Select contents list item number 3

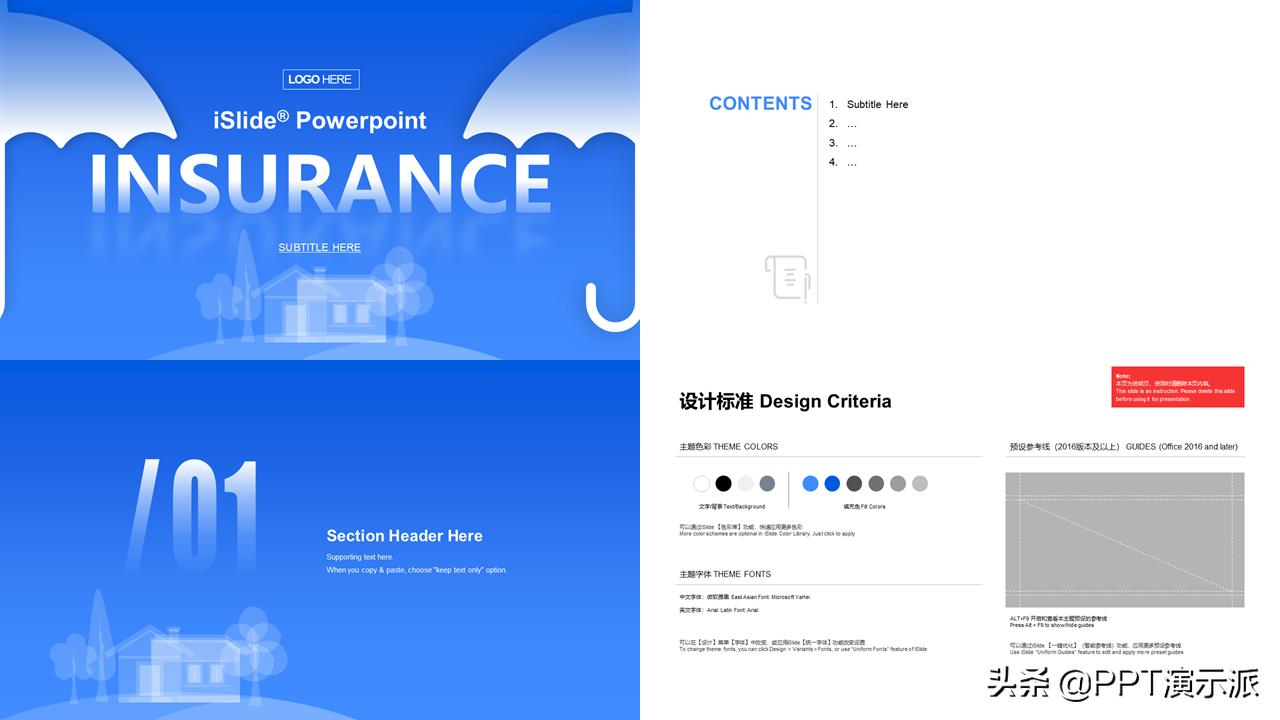(x=843, y=143)
